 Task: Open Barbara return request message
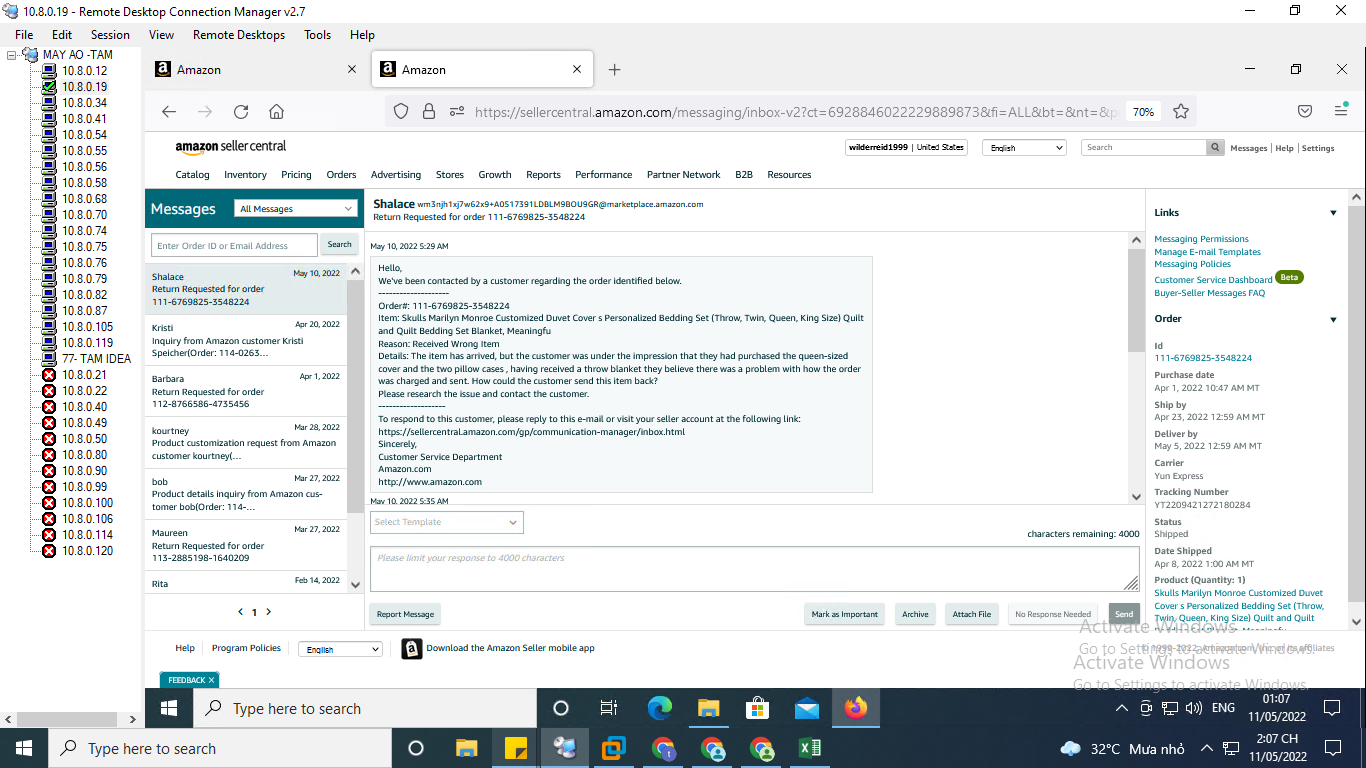coord(246,391)
